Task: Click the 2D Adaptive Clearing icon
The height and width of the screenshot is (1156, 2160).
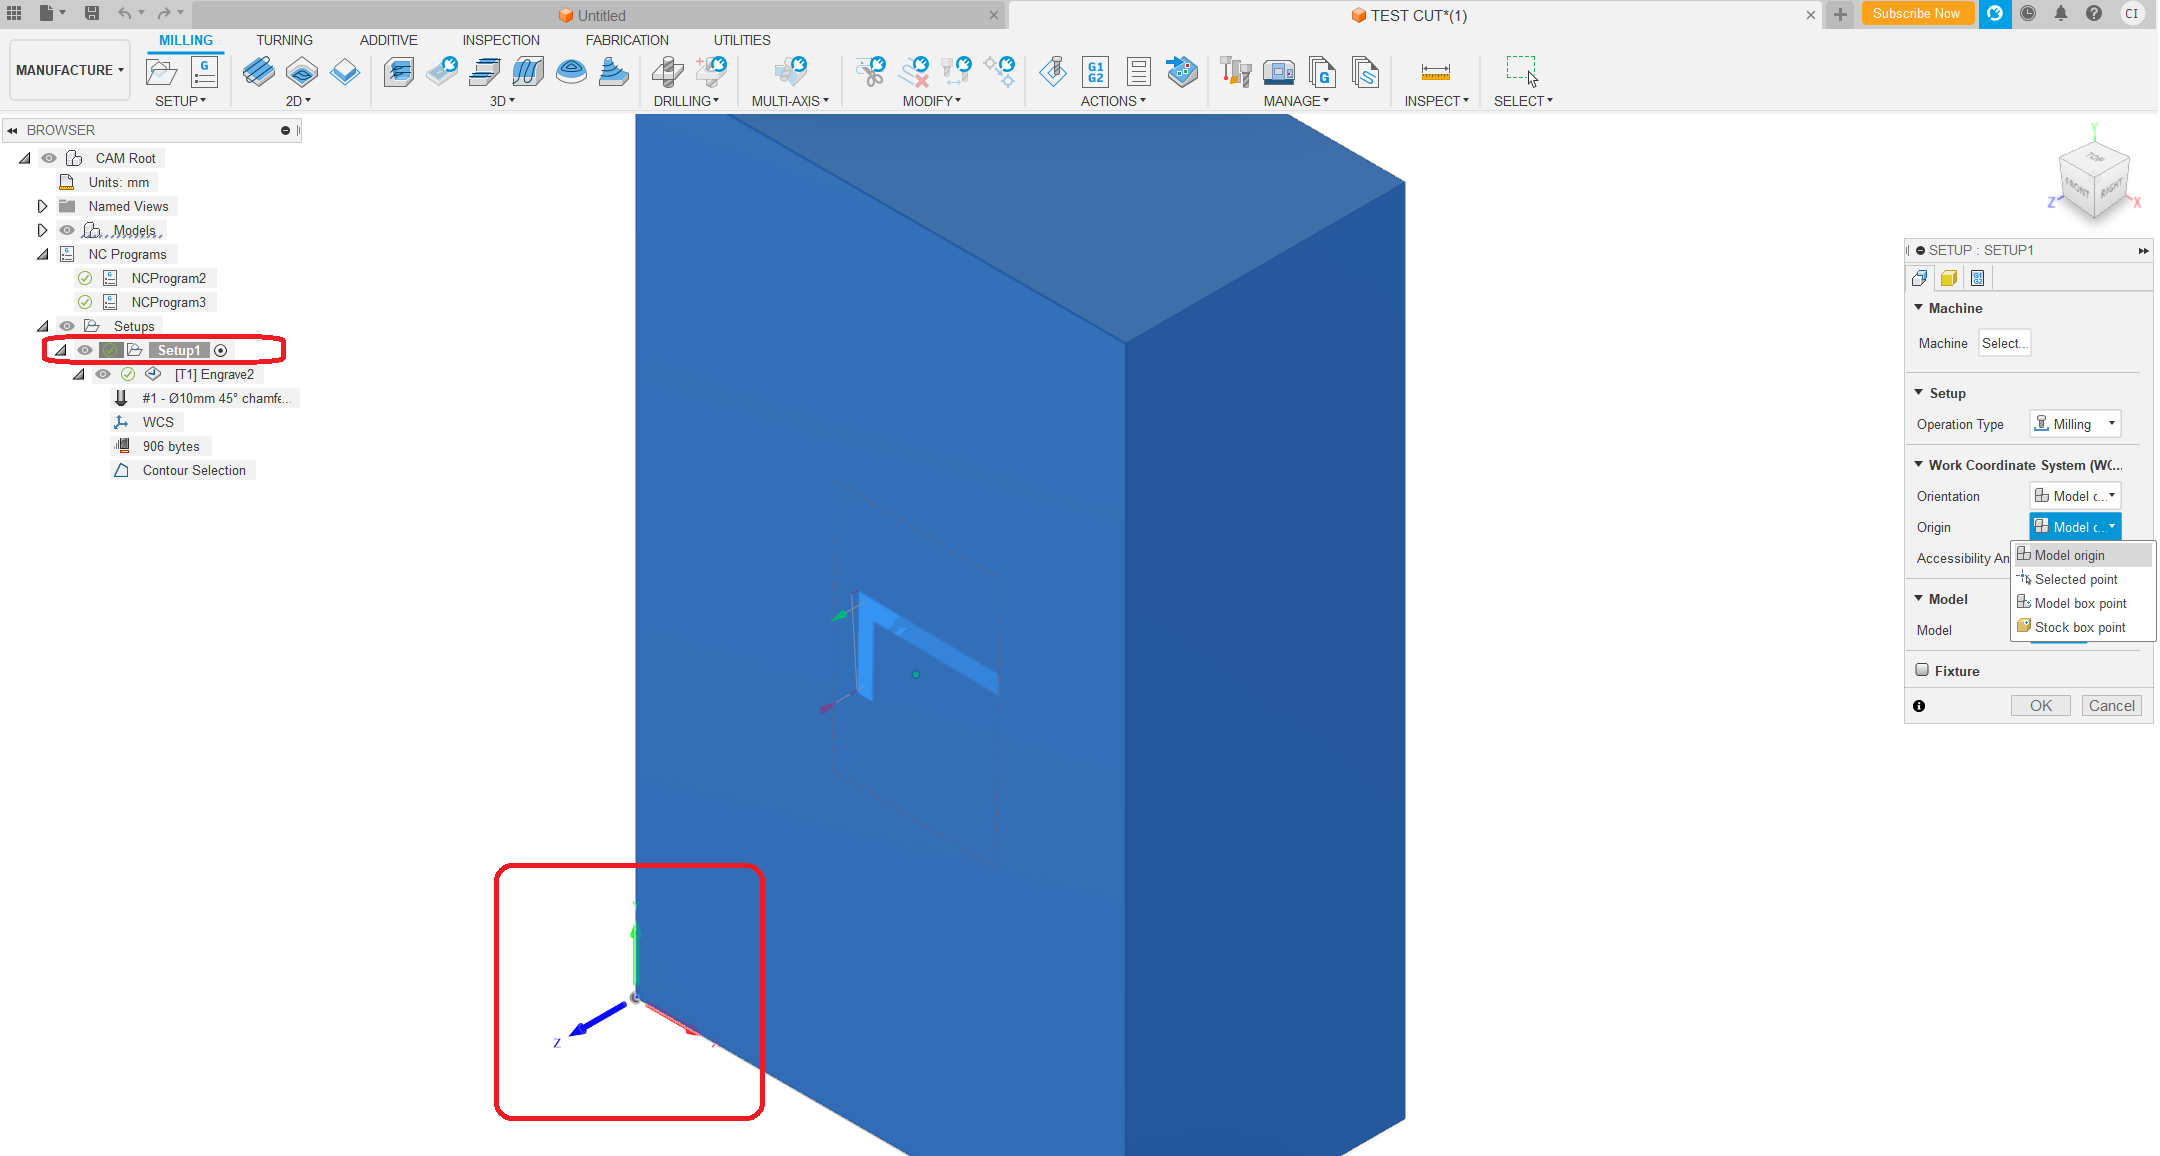Action: pos(258,72)
